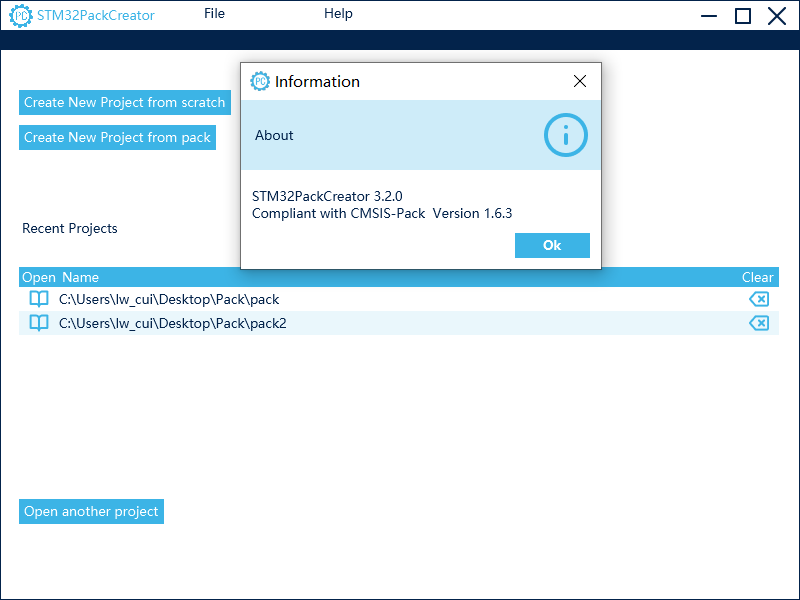800x600 pixels.
Task: Click the Clear column header
Action: point(757,277)
